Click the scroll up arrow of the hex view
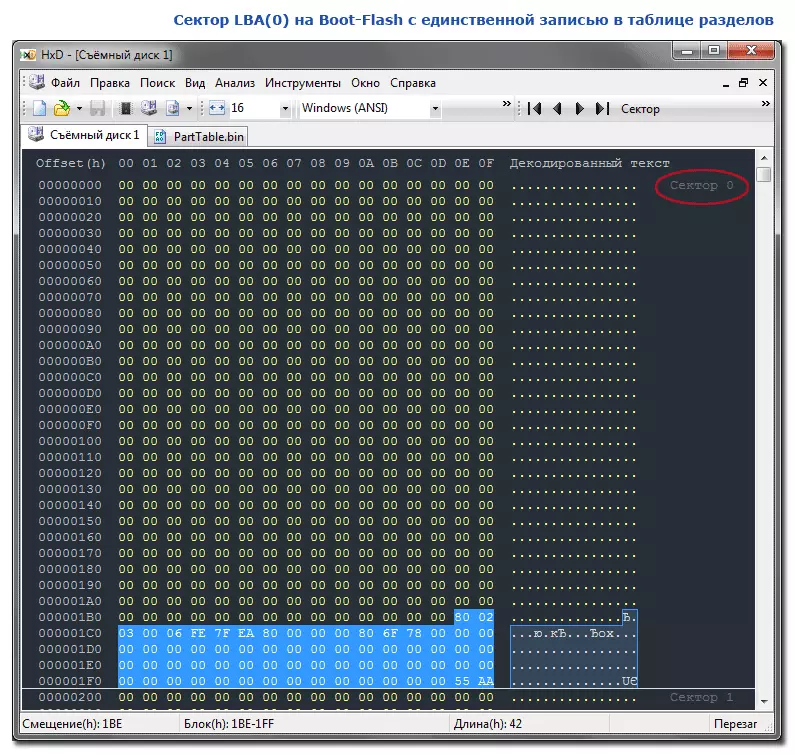 pyautogui.click(x=764, y=158)
